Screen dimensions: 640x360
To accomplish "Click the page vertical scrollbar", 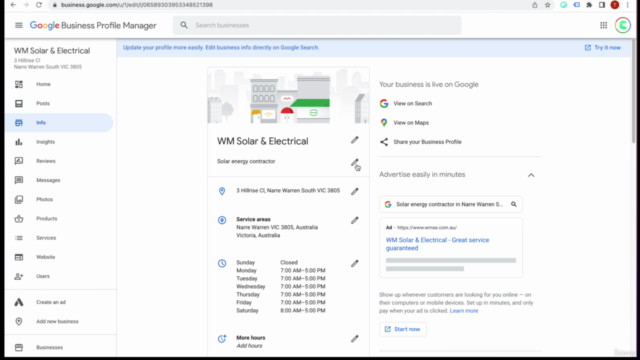I will (633, 92).
